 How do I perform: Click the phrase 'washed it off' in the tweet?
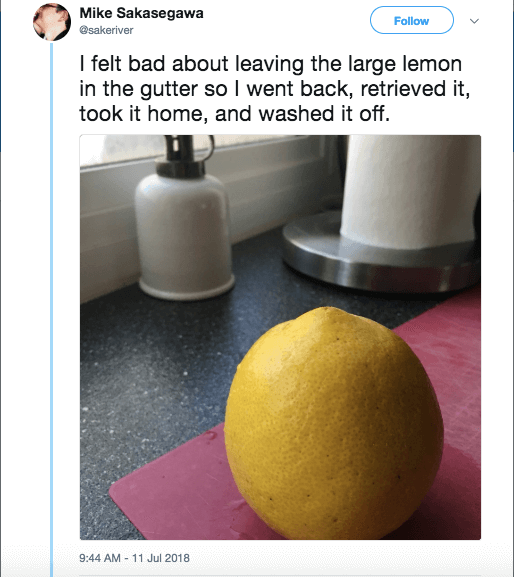pos(323,114)
